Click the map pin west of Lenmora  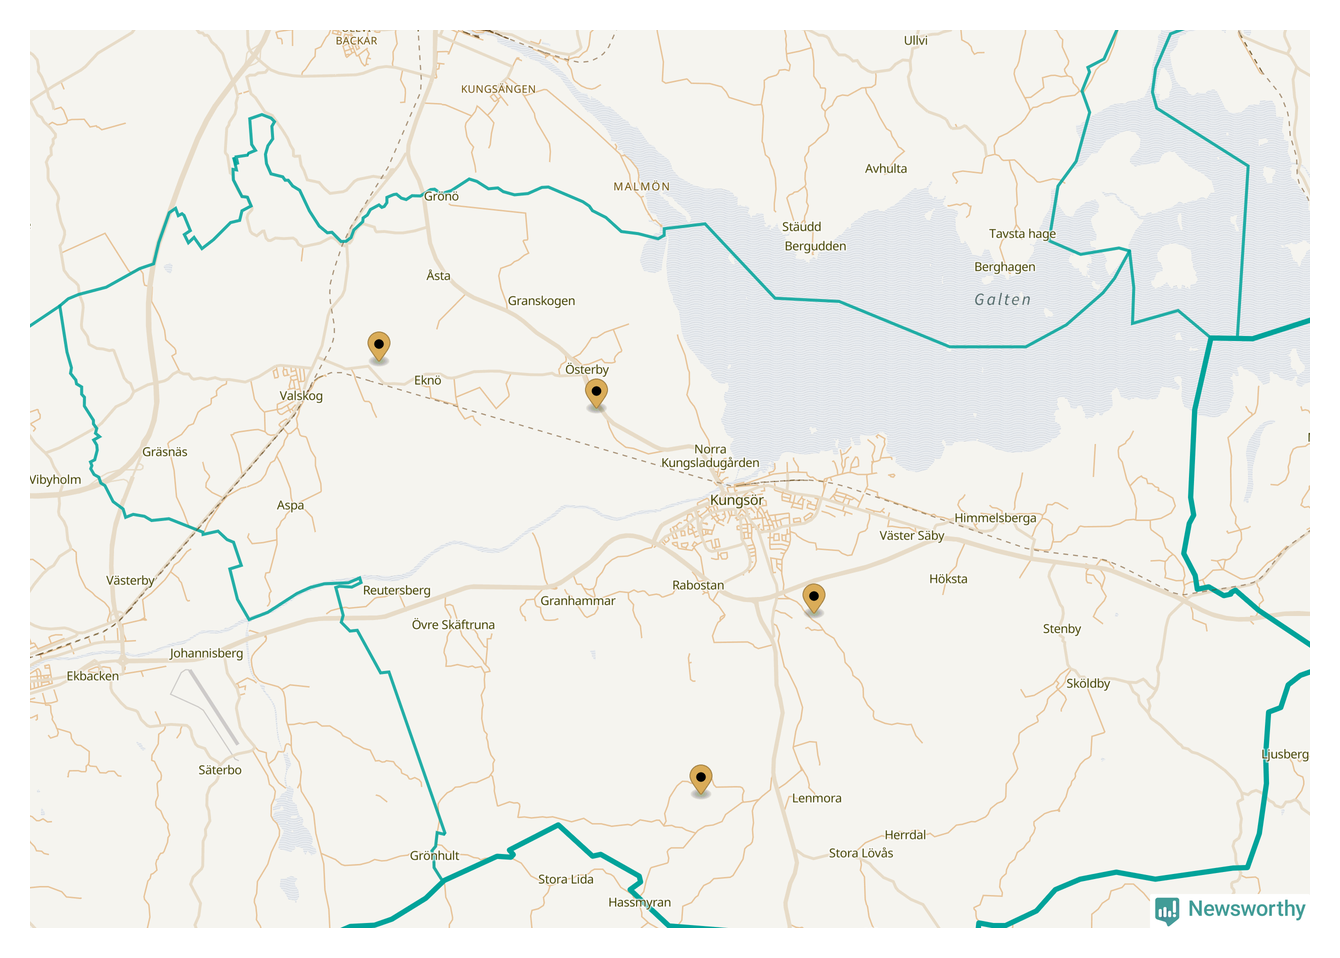pos(701,778)
